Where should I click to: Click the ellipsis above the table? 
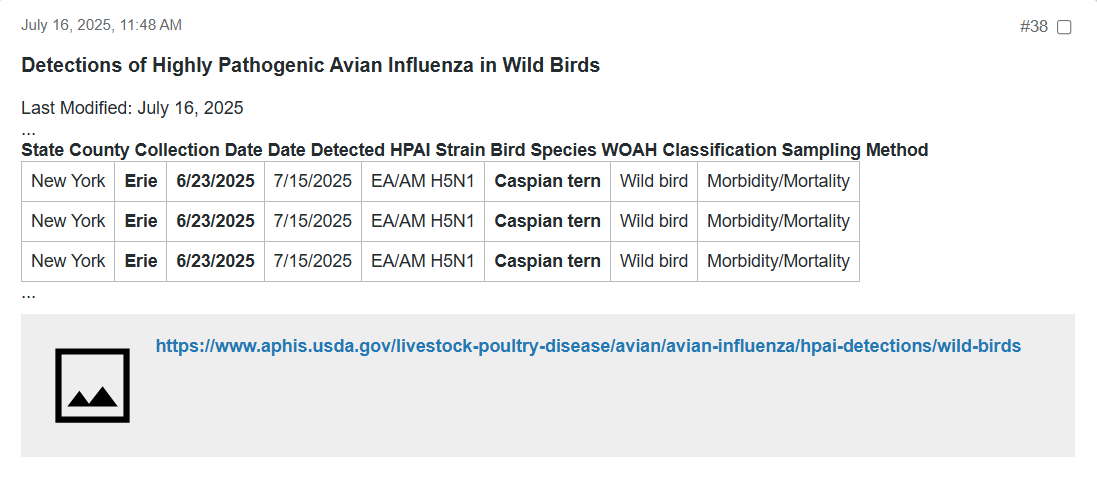tap(28, 131)
